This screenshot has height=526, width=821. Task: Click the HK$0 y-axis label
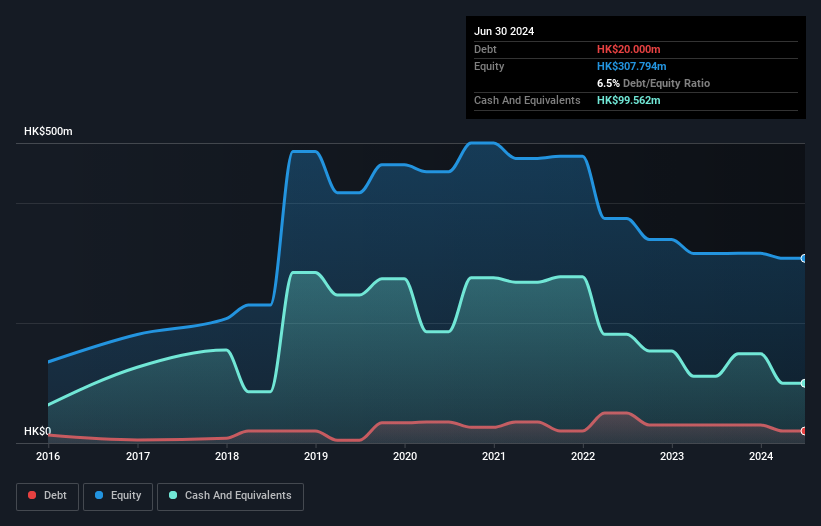(x=38, y=431)
